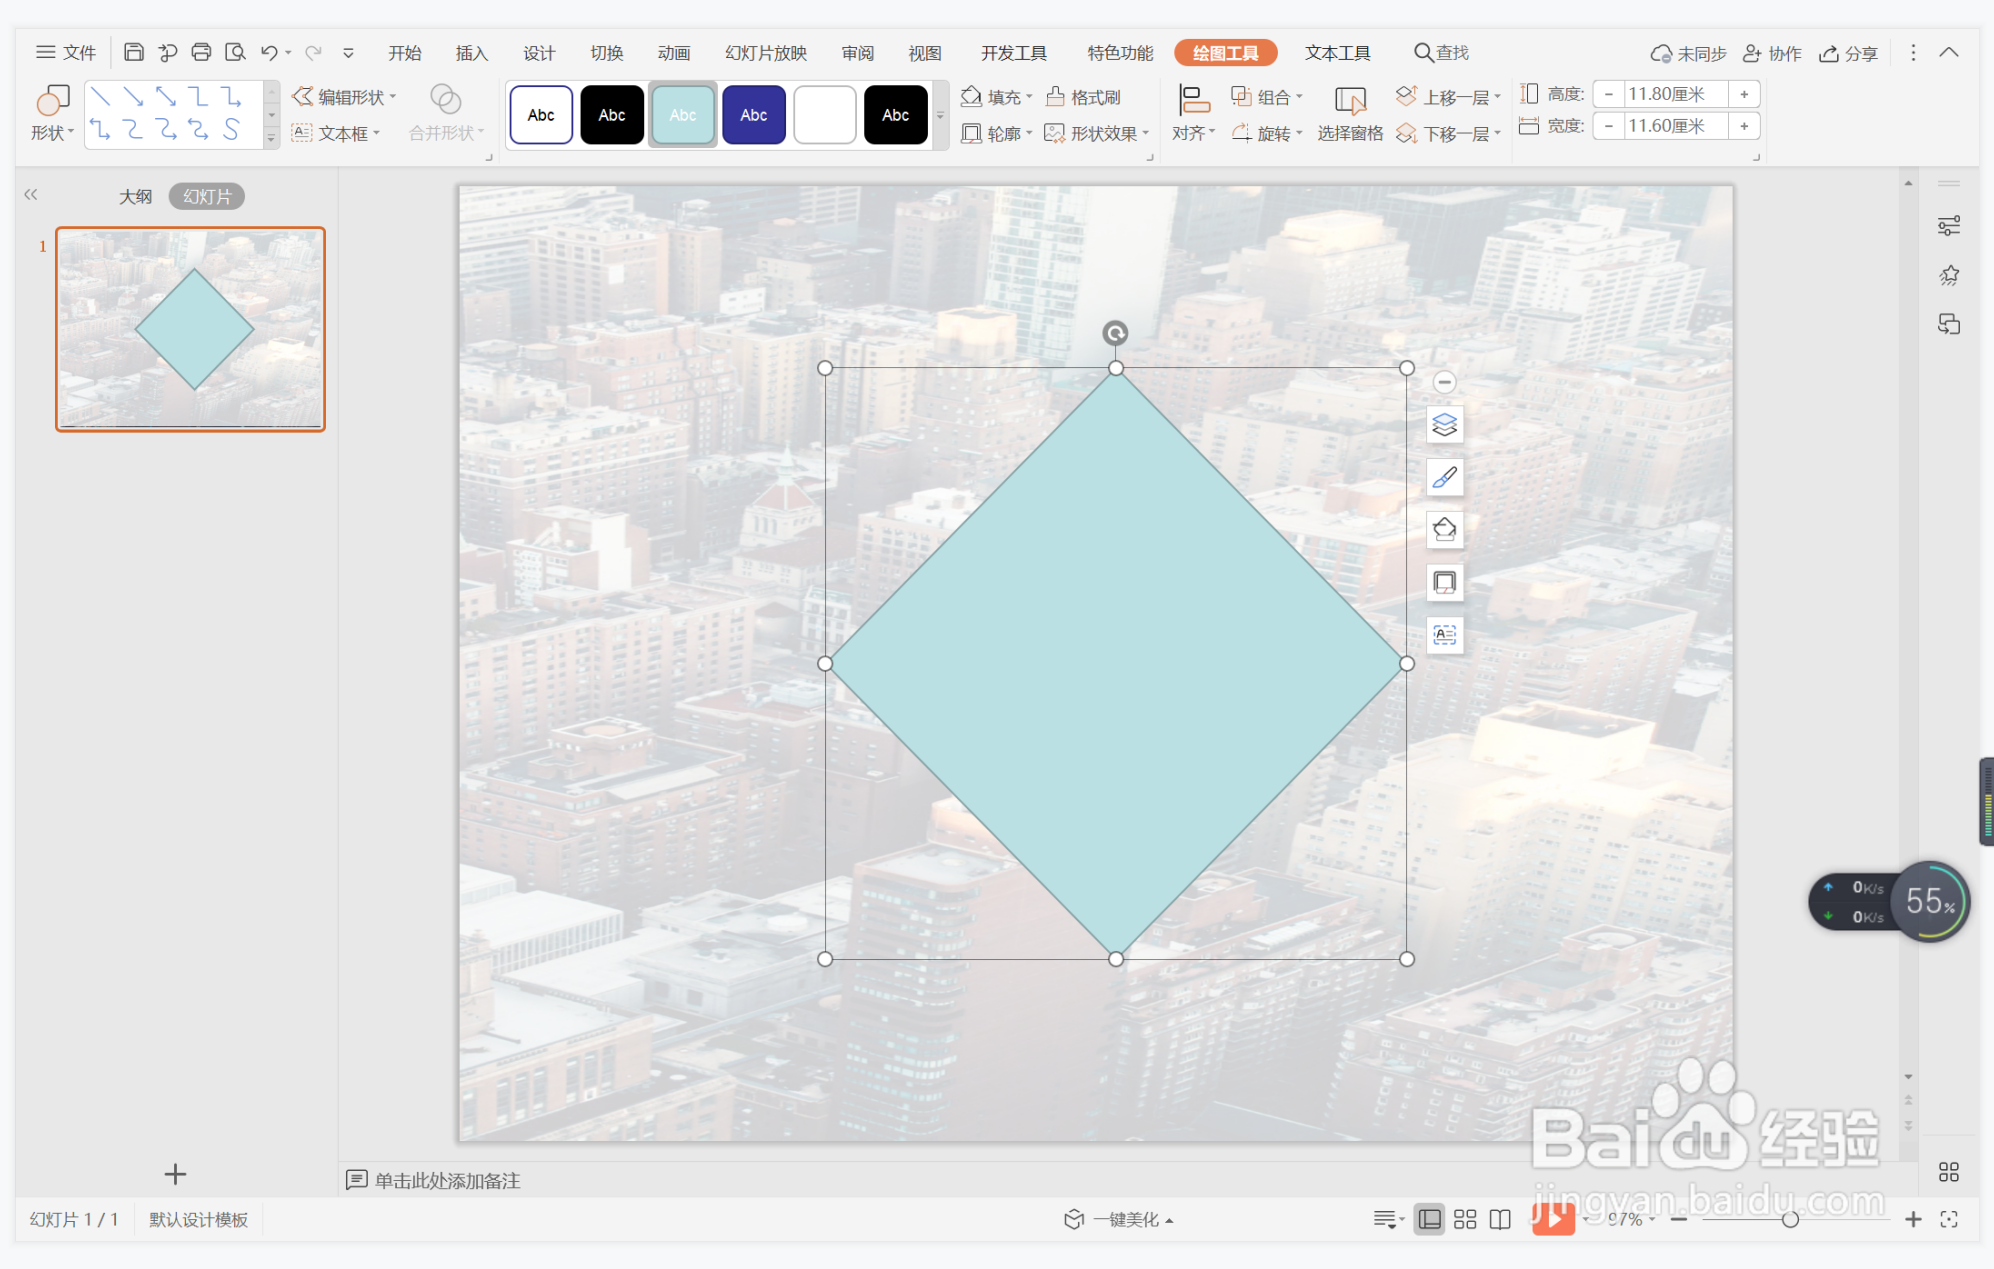Screen dimensions: 1994x1269
Task: Select the dark blue Abc style swatch
Action: pos(753,115)
